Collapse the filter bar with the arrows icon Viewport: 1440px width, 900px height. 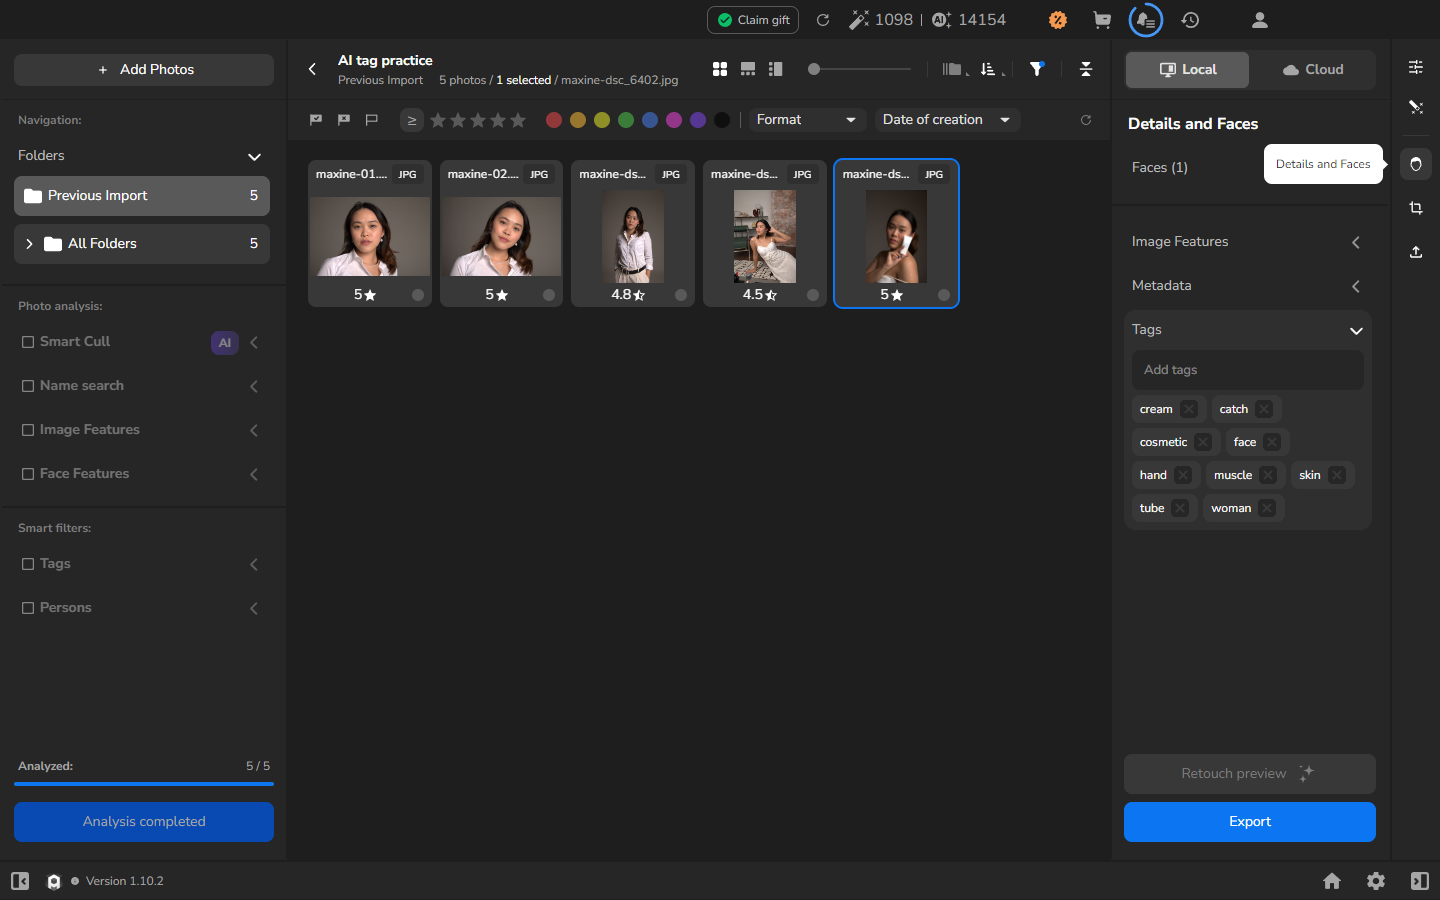pos(1086,69)
